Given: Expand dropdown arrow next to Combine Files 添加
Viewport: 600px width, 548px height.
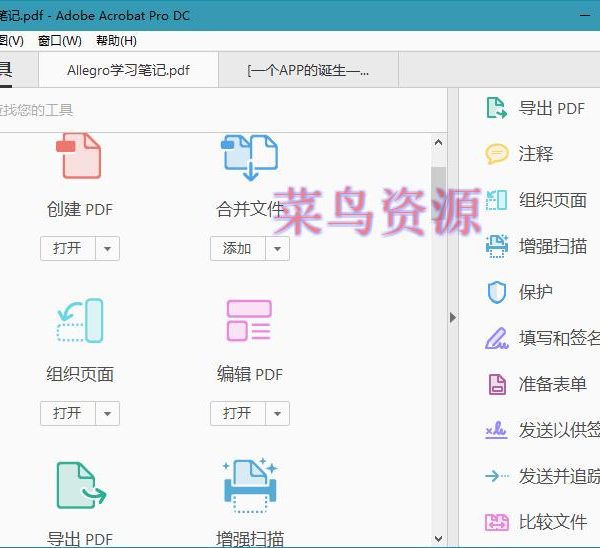Looking at the screenshot, I should 278,248.
